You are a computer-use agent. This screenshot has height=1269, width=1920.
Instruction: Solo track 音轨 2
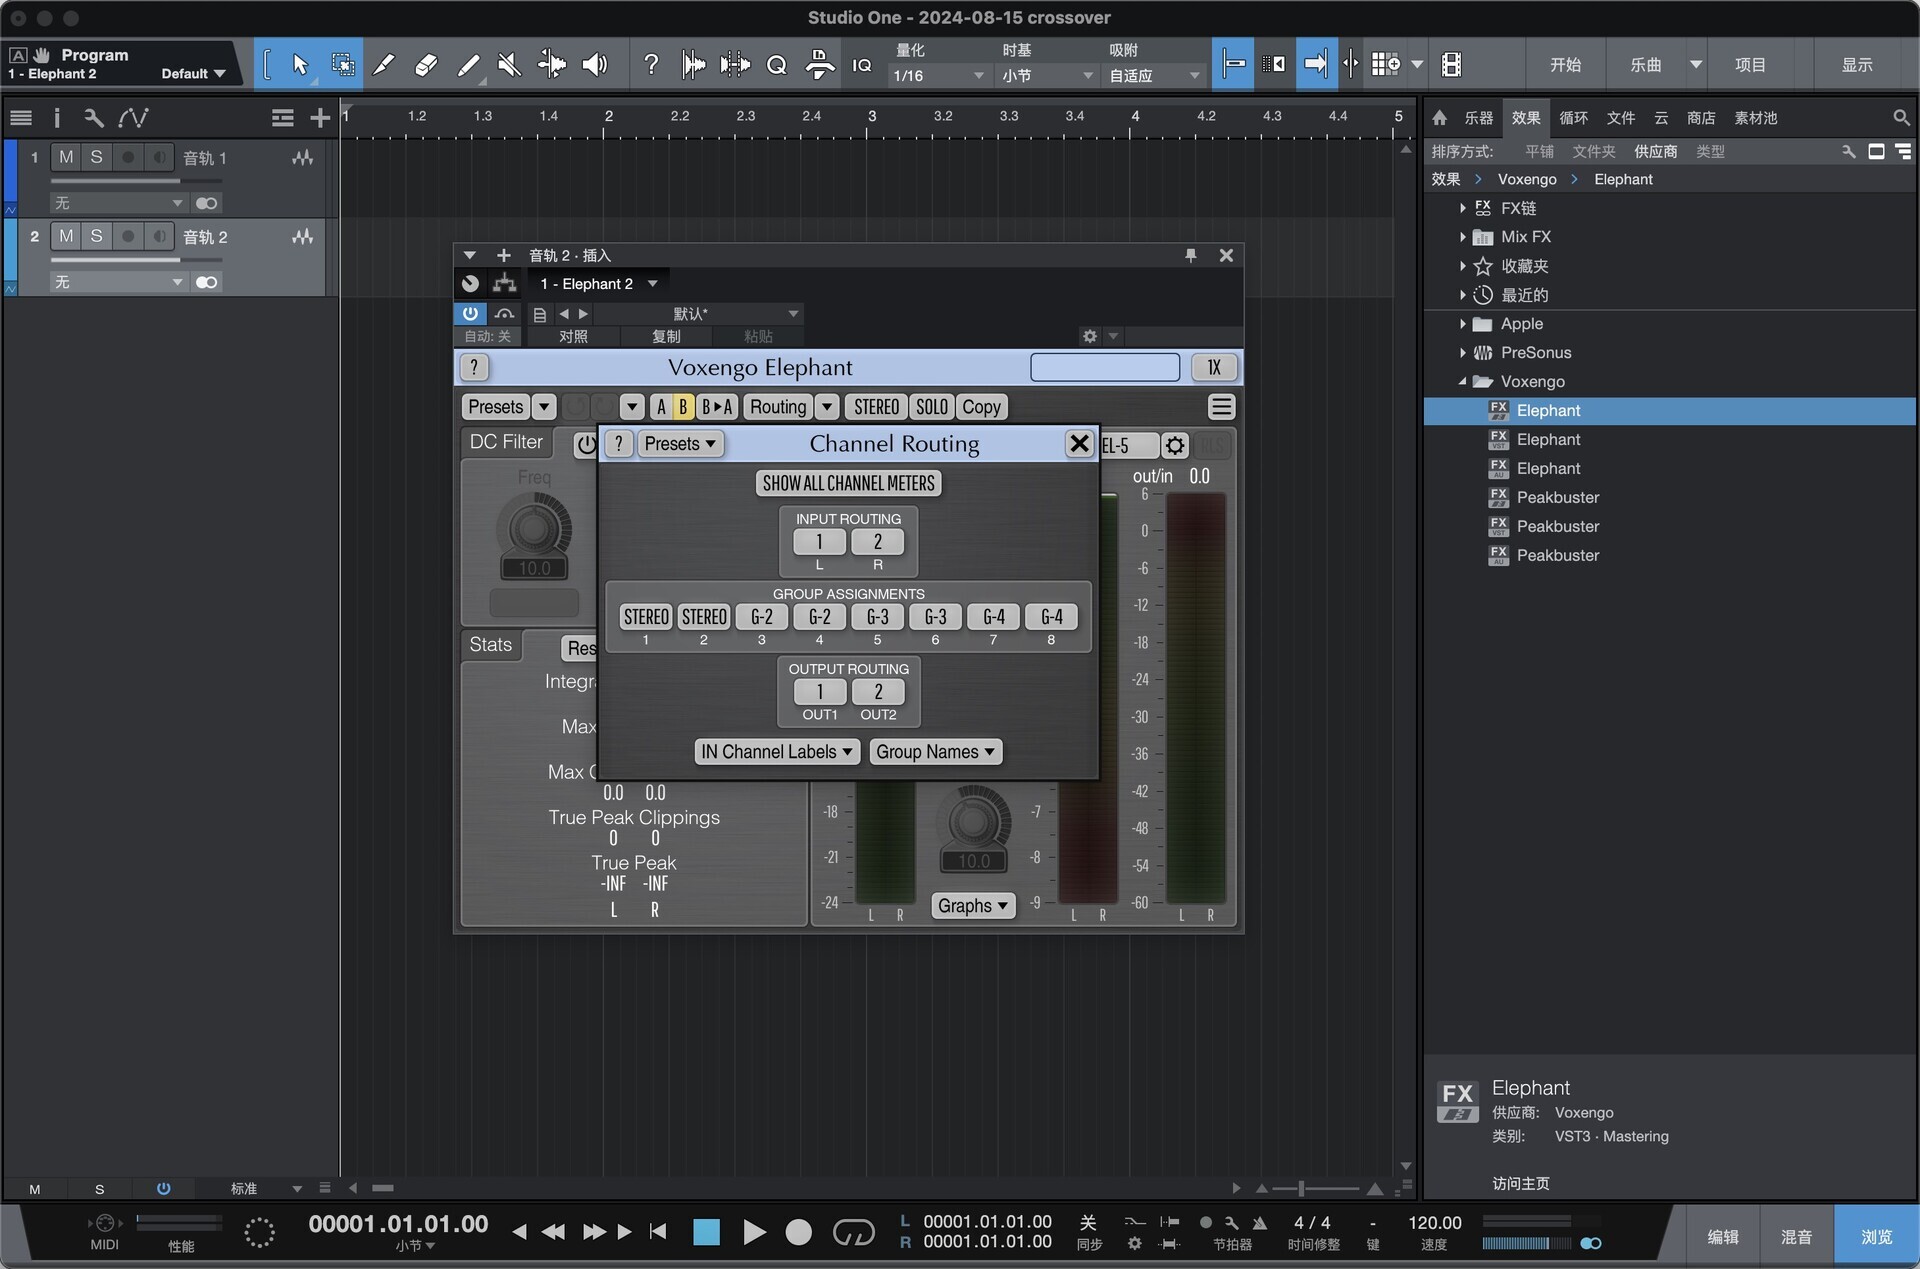pos(96,236)
